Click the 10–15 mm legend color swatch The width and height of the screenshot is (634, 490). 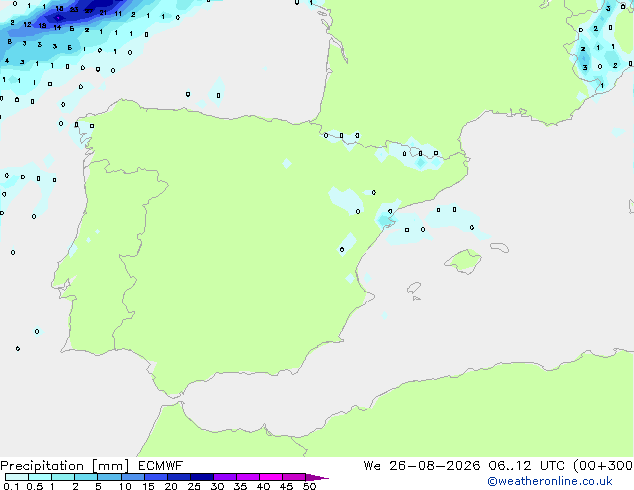point(132,477)
